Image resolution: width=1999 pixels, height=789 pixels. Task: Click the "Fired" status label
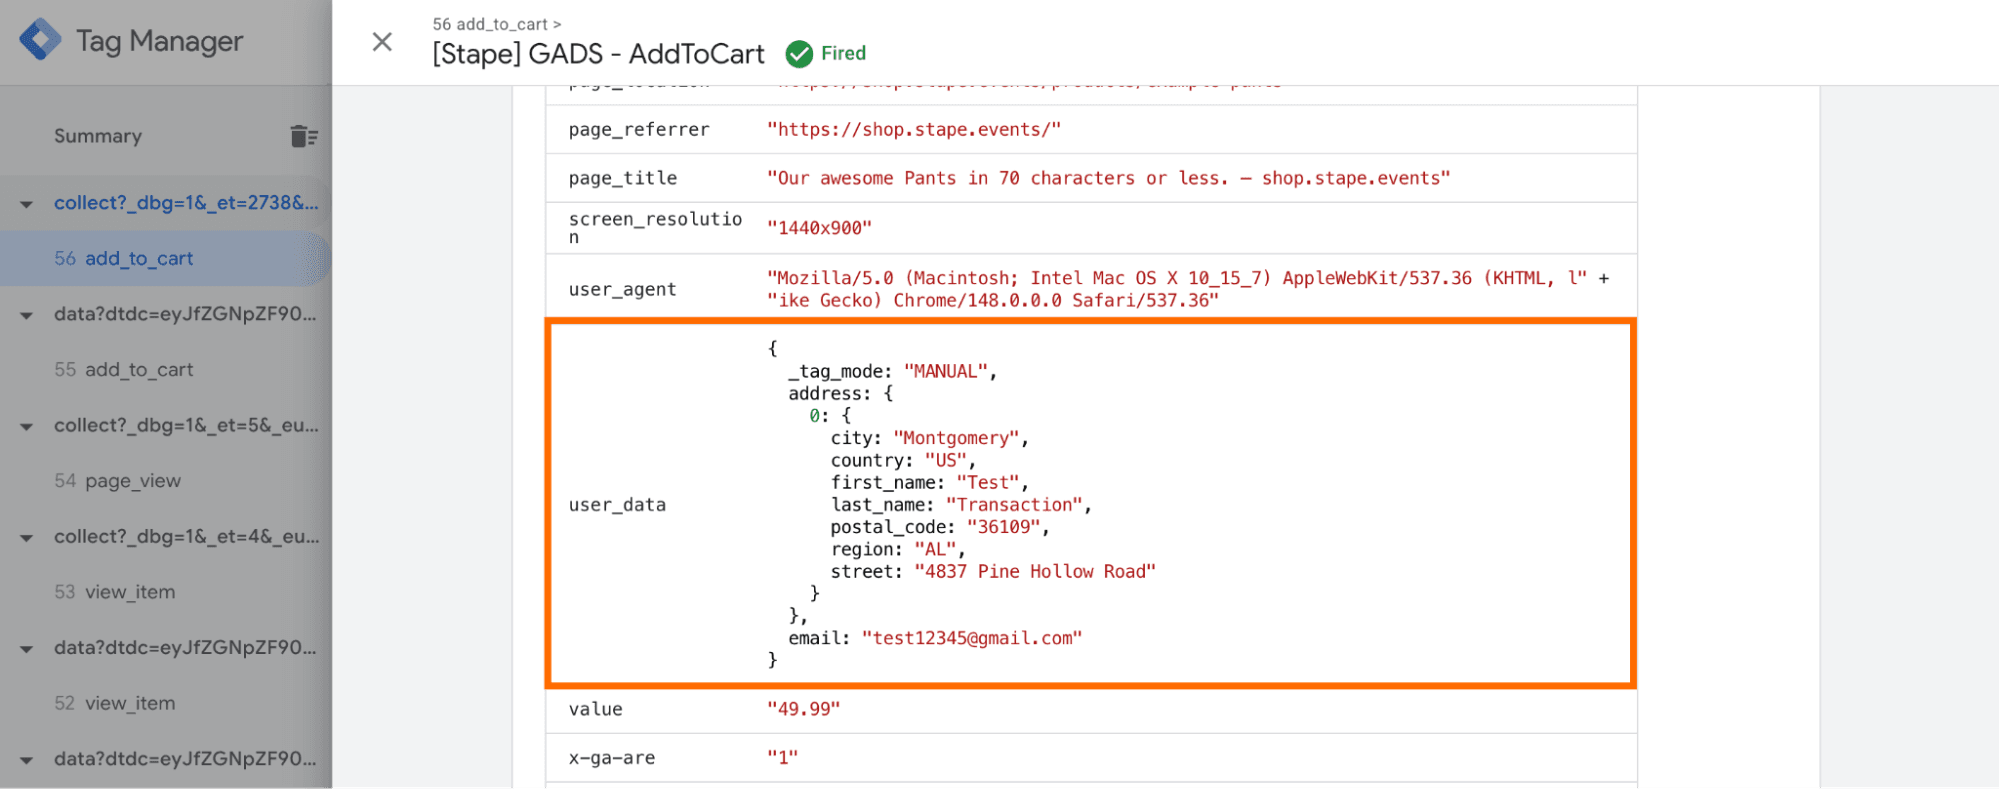(843, 53)
